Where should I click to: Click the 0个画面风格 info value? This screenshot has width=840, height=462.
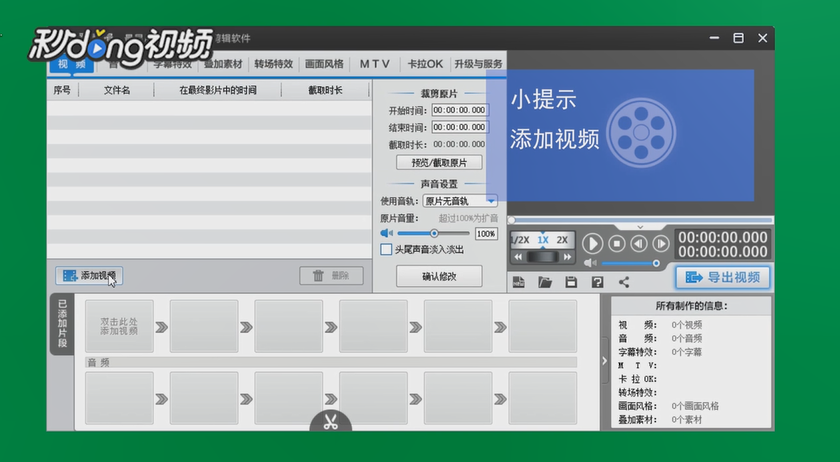695,406
